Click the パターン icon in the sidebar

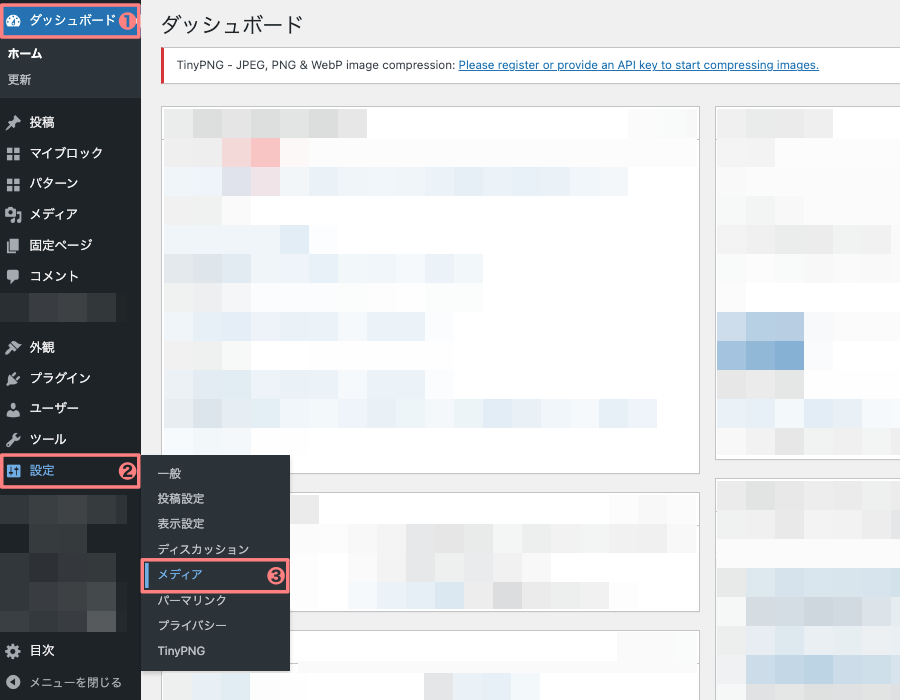(14, 183)
